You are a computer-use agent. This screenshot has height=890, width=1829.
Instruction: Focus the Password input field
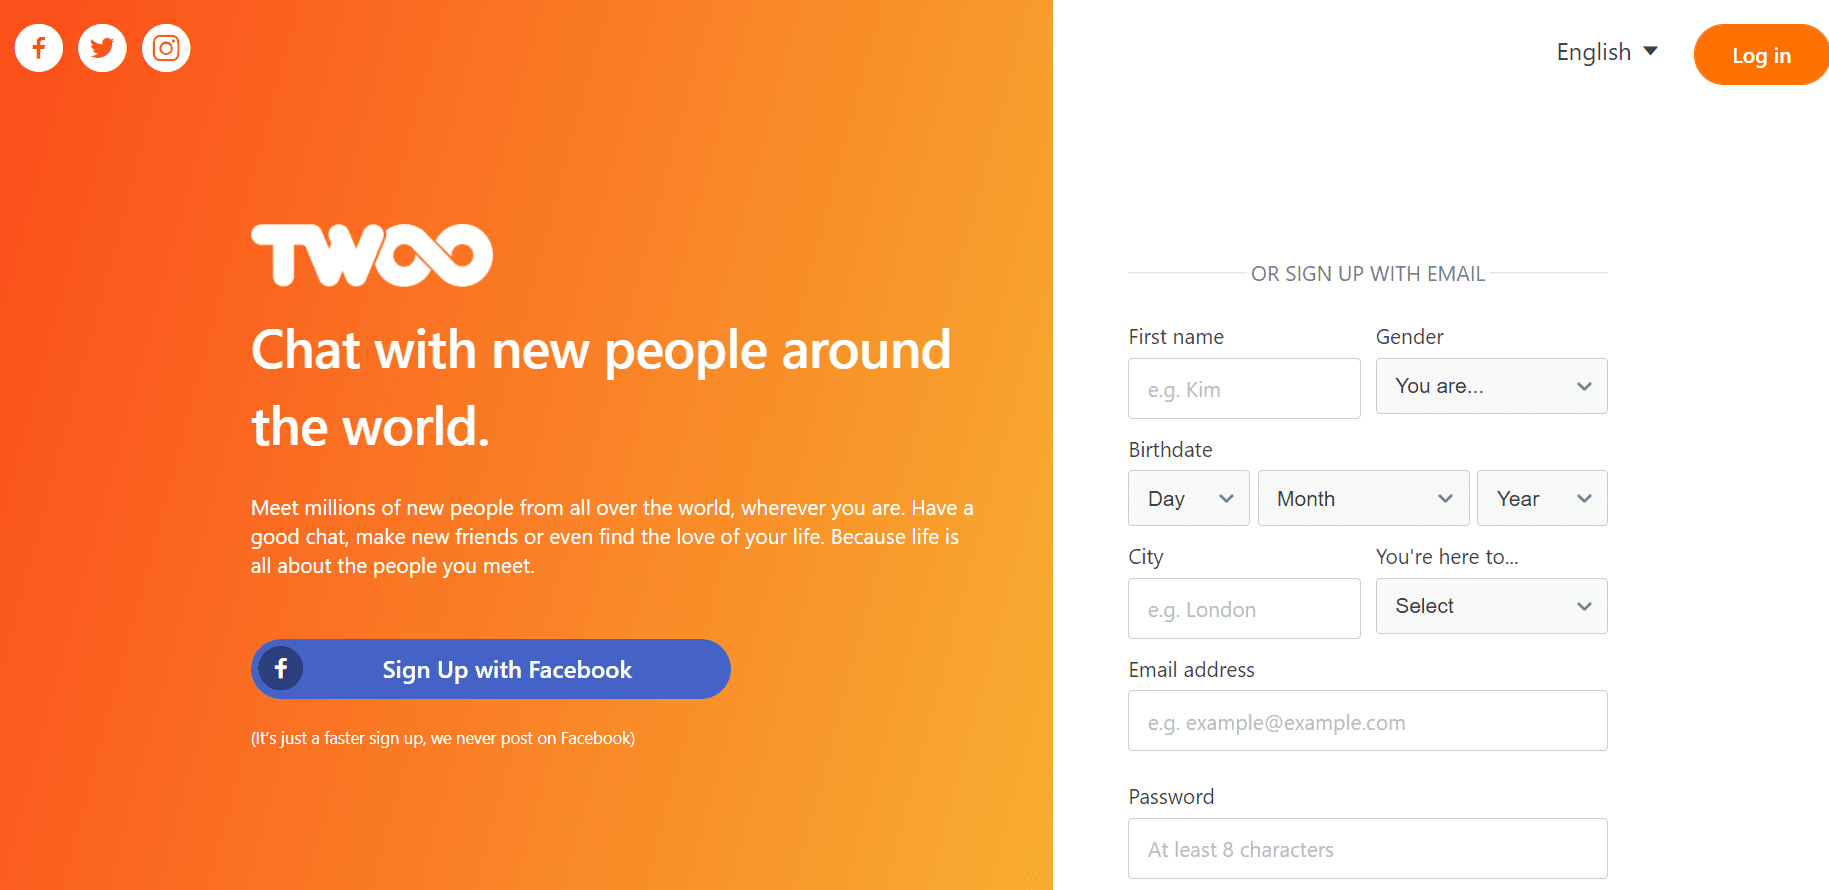pos(1367,849)
